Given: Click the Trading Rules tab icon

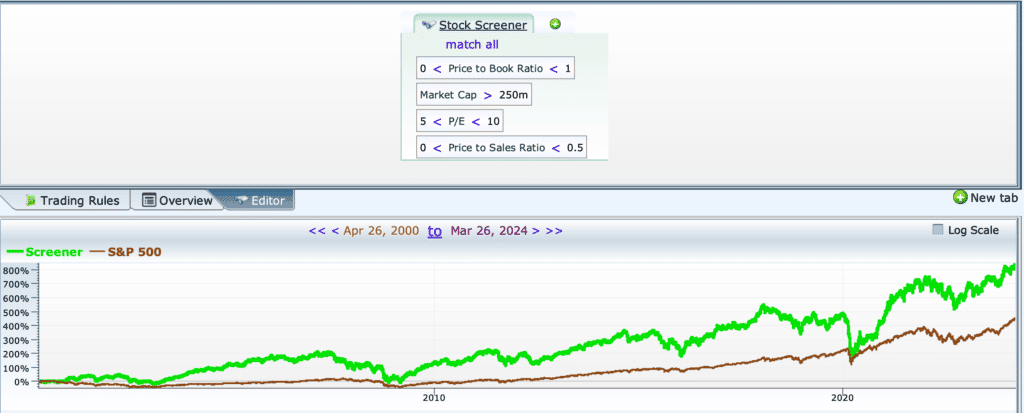Looking at the screenshot, I should click(x=30, y=201).
